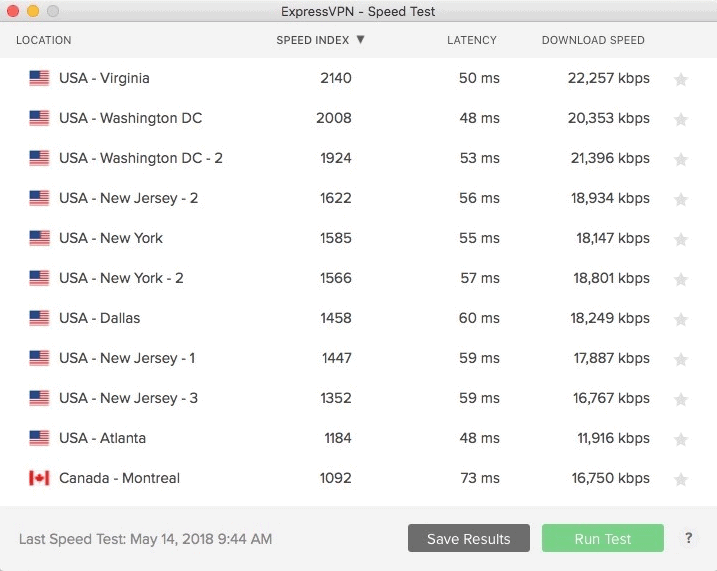The height and width of the screenshot is (571, 717).
Task: Sort by Latency column header
Action: click(471, 40)
